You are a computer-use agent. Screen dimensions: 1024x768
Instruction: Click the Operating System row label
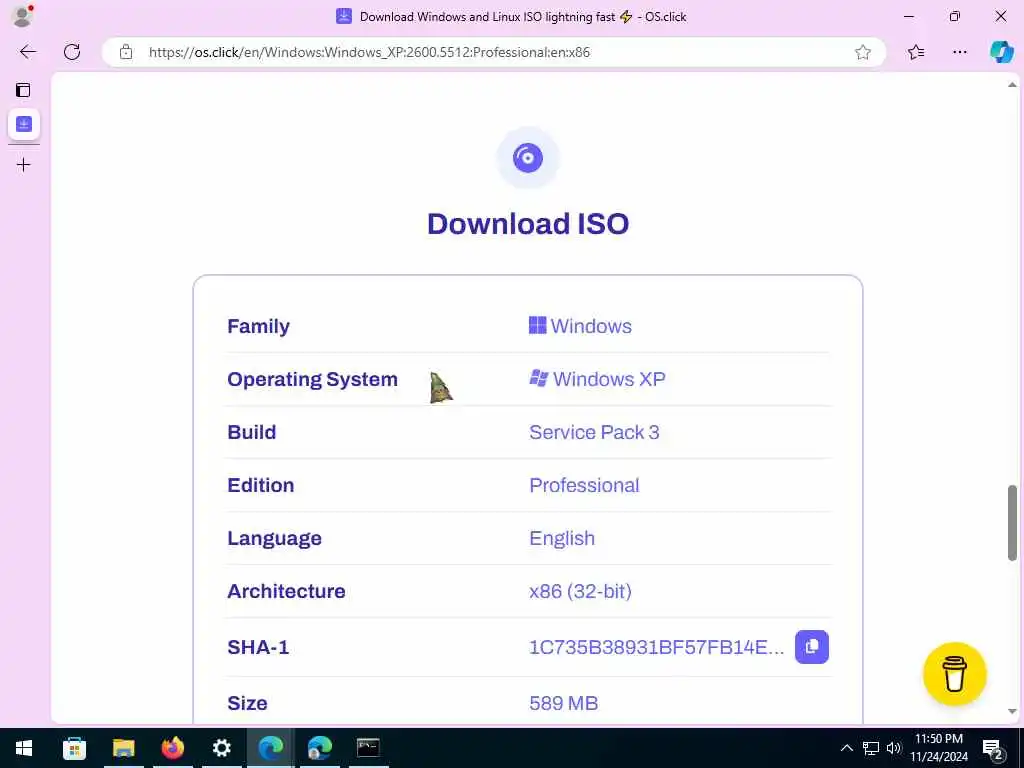click(312, 379)
